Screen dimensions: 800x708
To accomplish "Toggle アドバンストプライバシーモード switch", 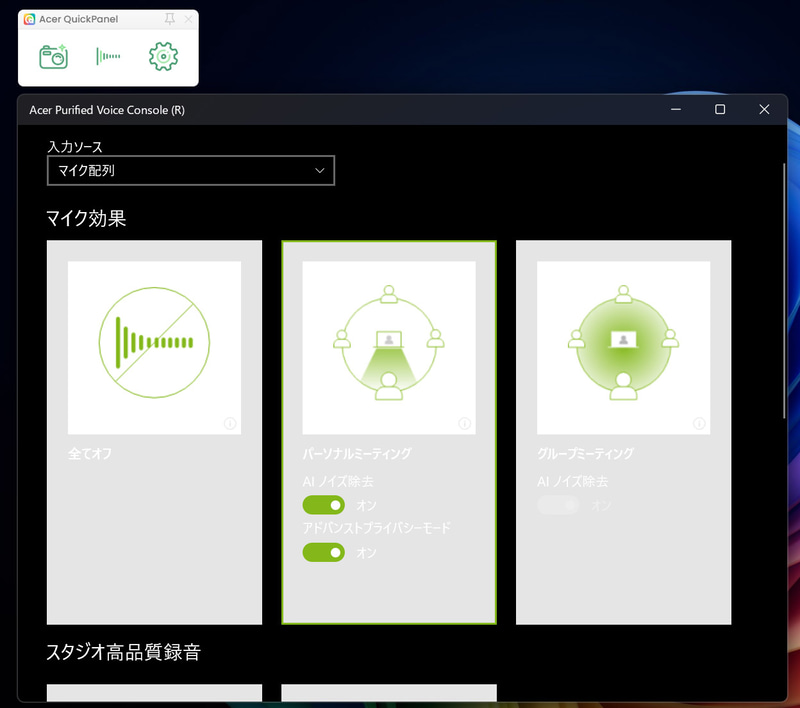I will [x=323, y=552].
